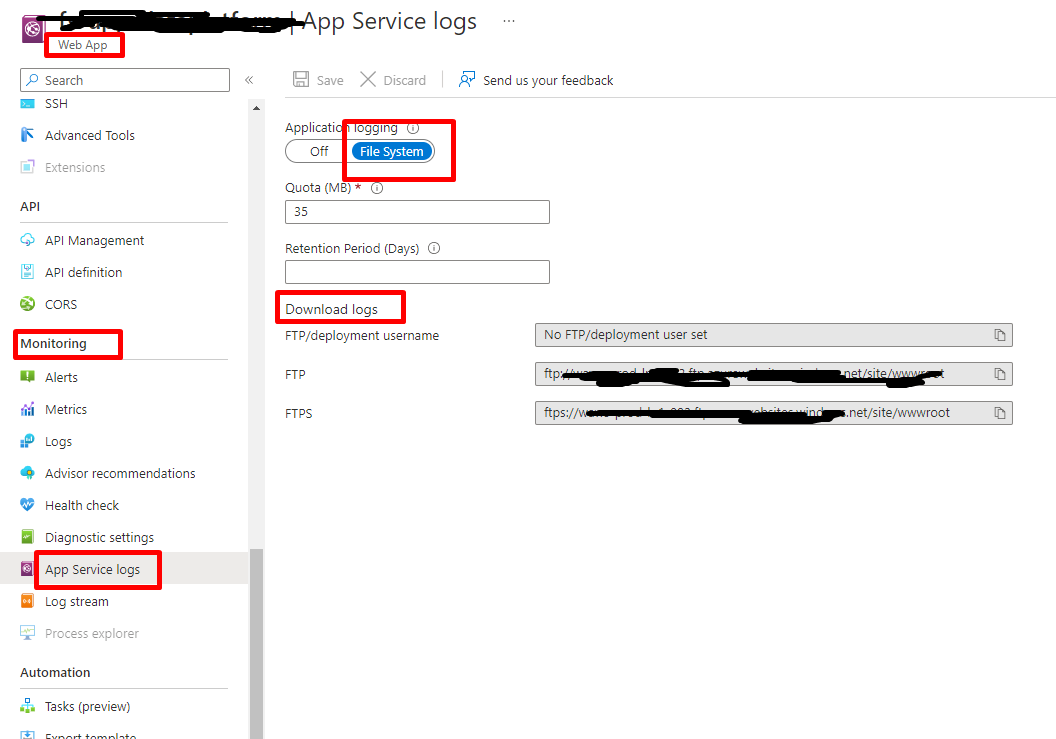Click the Save disk icon
Screen dimensions: 1056x739
tap(301, 79)
